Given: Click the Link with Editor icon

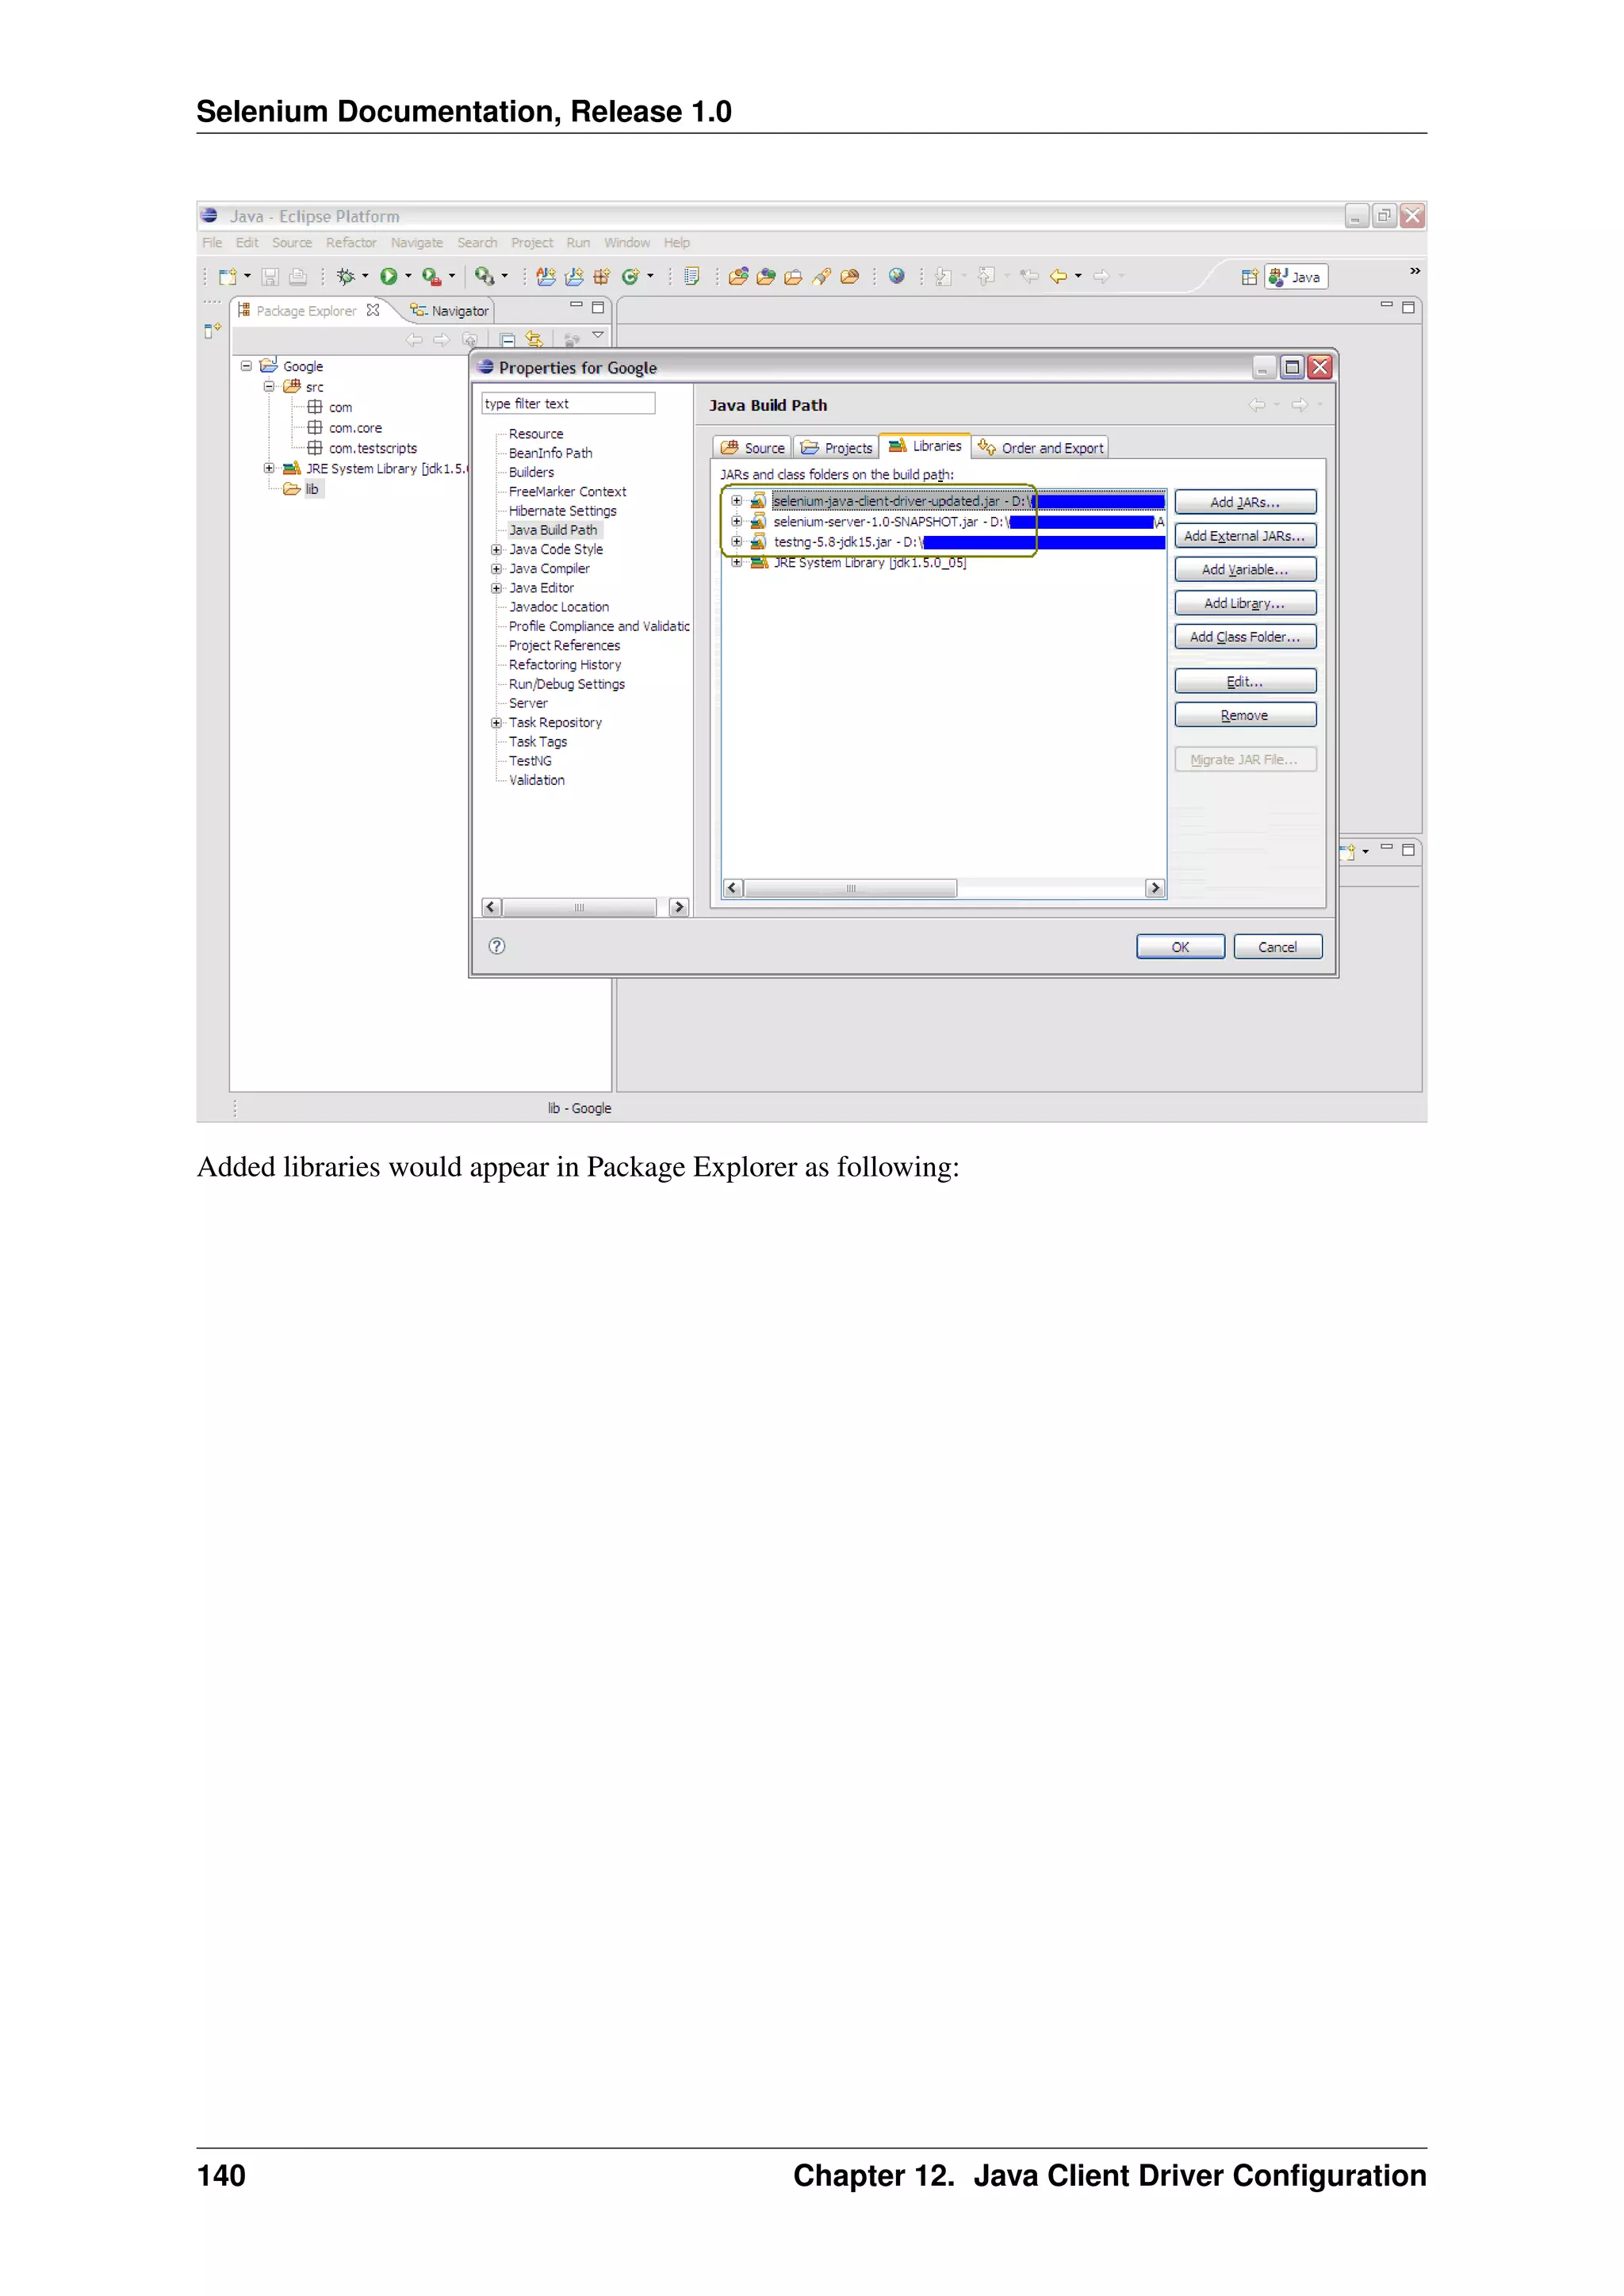Looking at the screenshot, I should click(x=534, y=340).
